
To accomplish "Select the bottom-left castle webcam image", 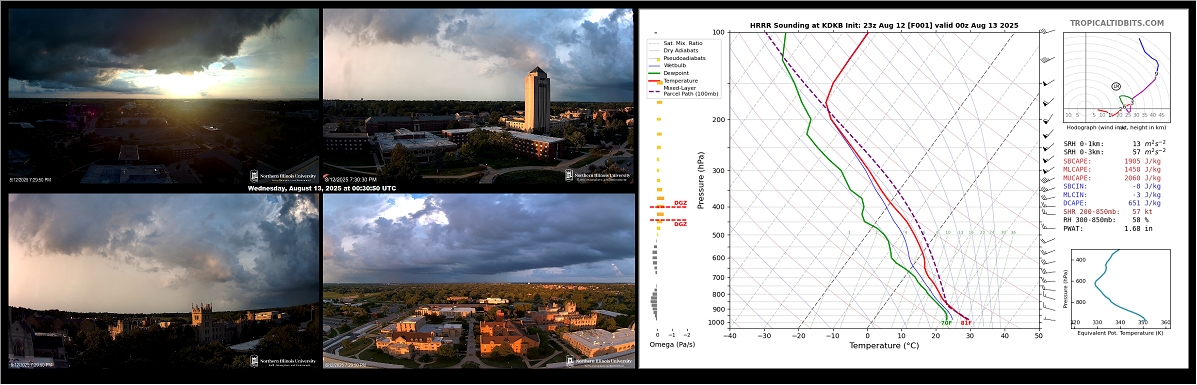I will tap(163, 280).
